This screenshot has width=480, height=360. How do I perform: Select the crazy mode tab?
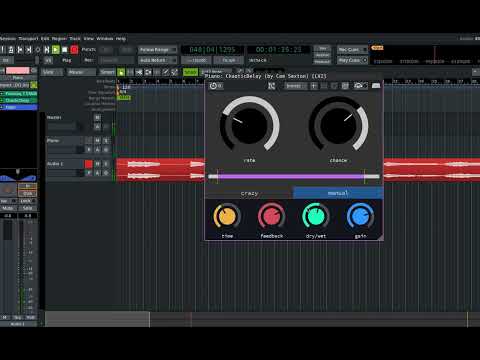[x=249, y=193]
